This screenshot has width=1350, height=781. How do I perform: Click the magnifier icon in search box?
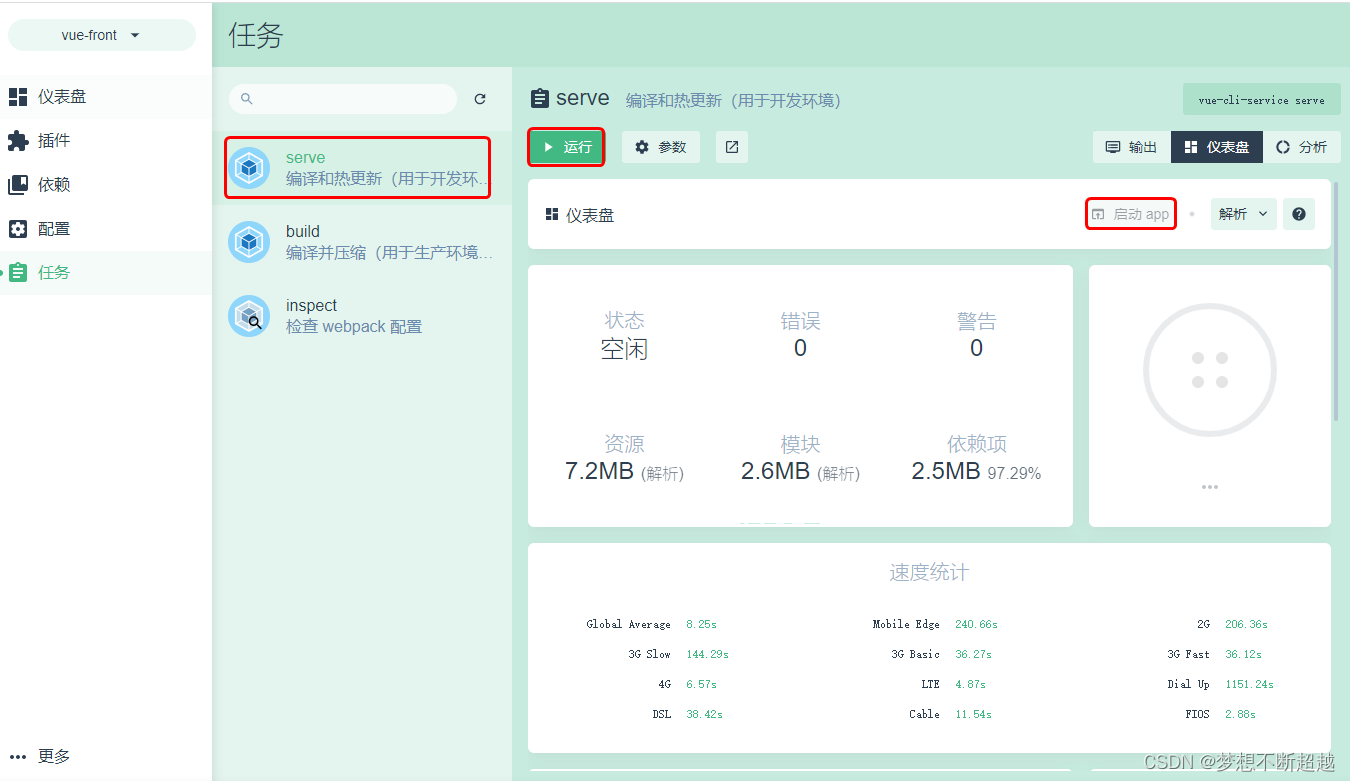pos(247,99)
